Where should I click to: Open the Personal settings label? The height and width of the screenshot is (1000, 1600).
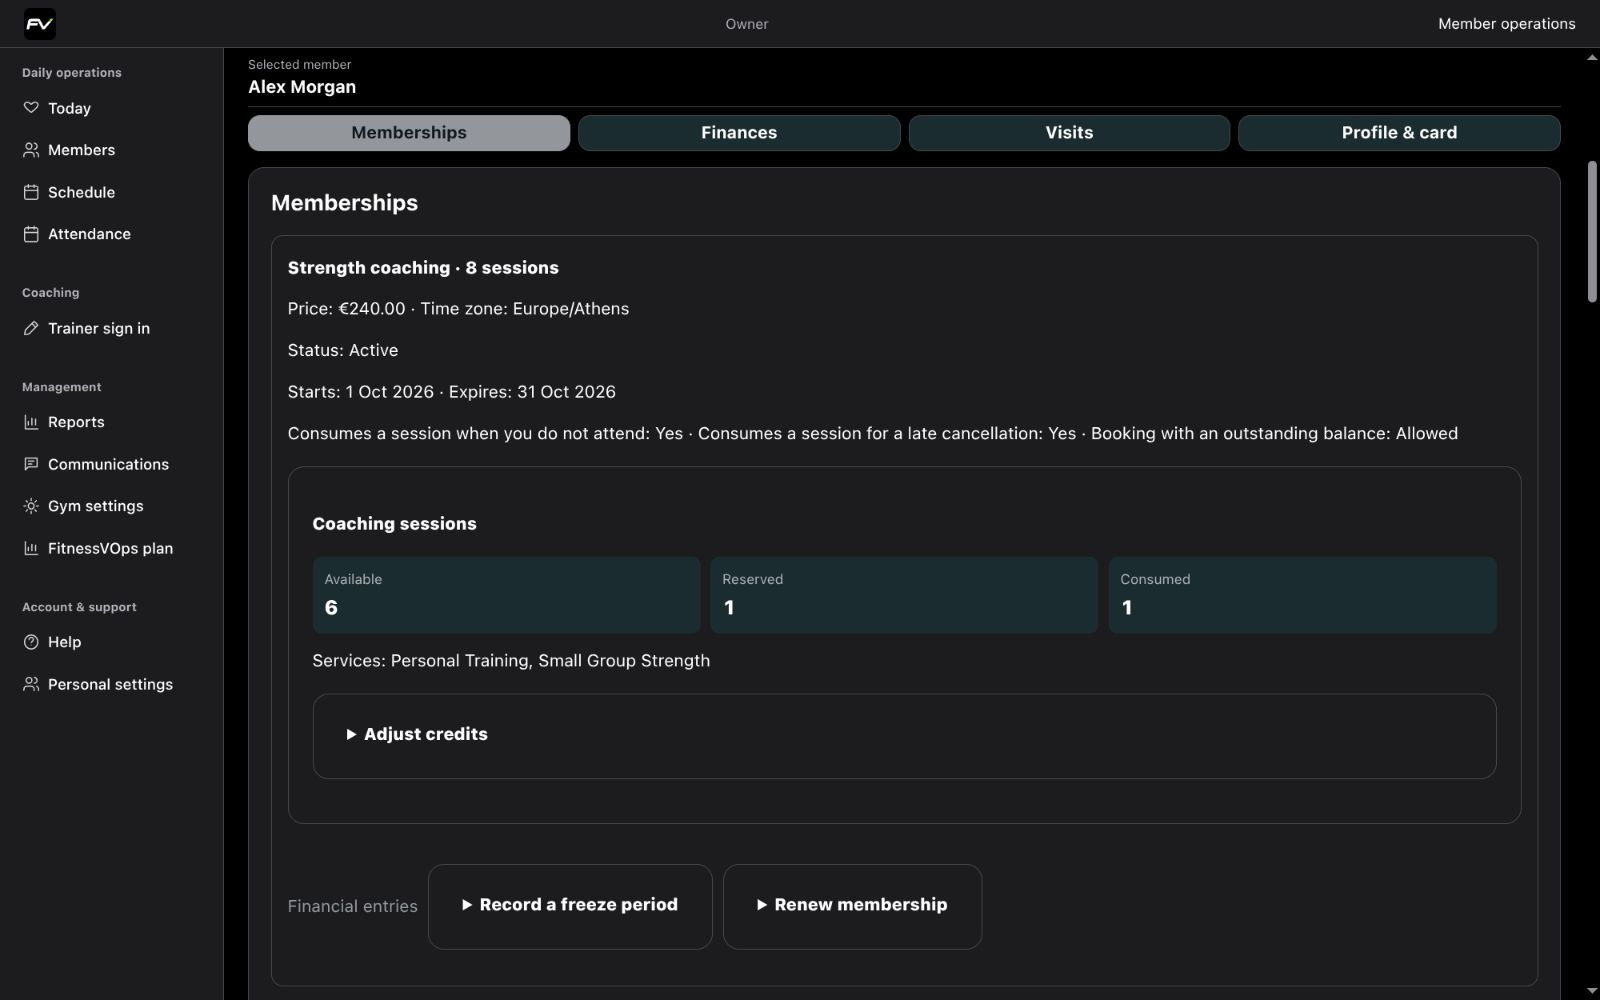[x=110, y=684]
